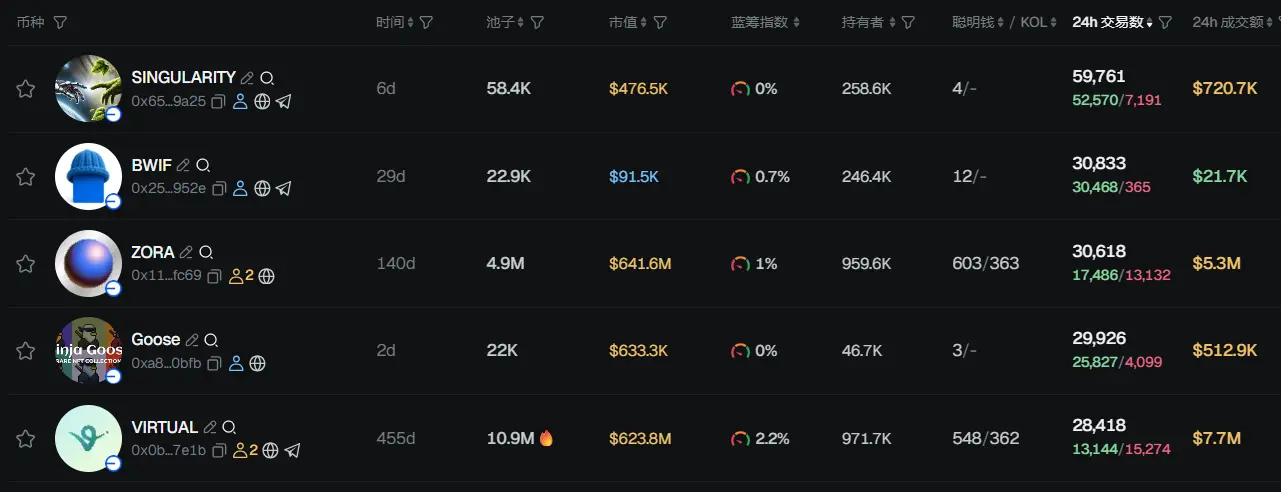This screenshot has width=1281, height=492.
Task: Click the blue-chip gauge indicator for VIRTUAL
Action: [x=740, y=439]
